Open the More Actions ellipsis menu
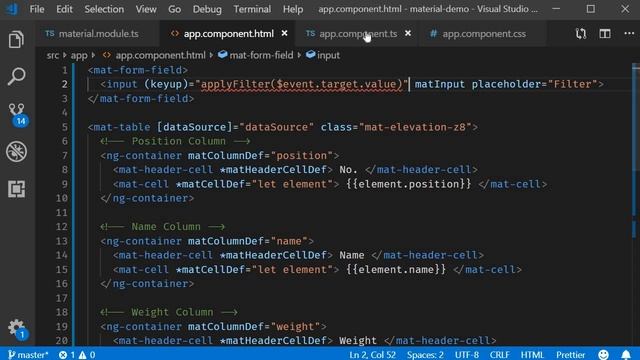The height and width of the screenshot is (360, 640). (629, 34)
